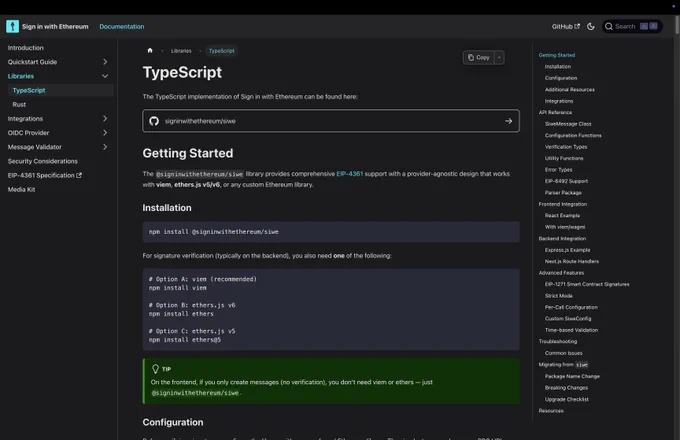This screenshot has width=680, height=440.
Task: Open the signinwithethereum/siwe repository card
Action: point(331,121)
